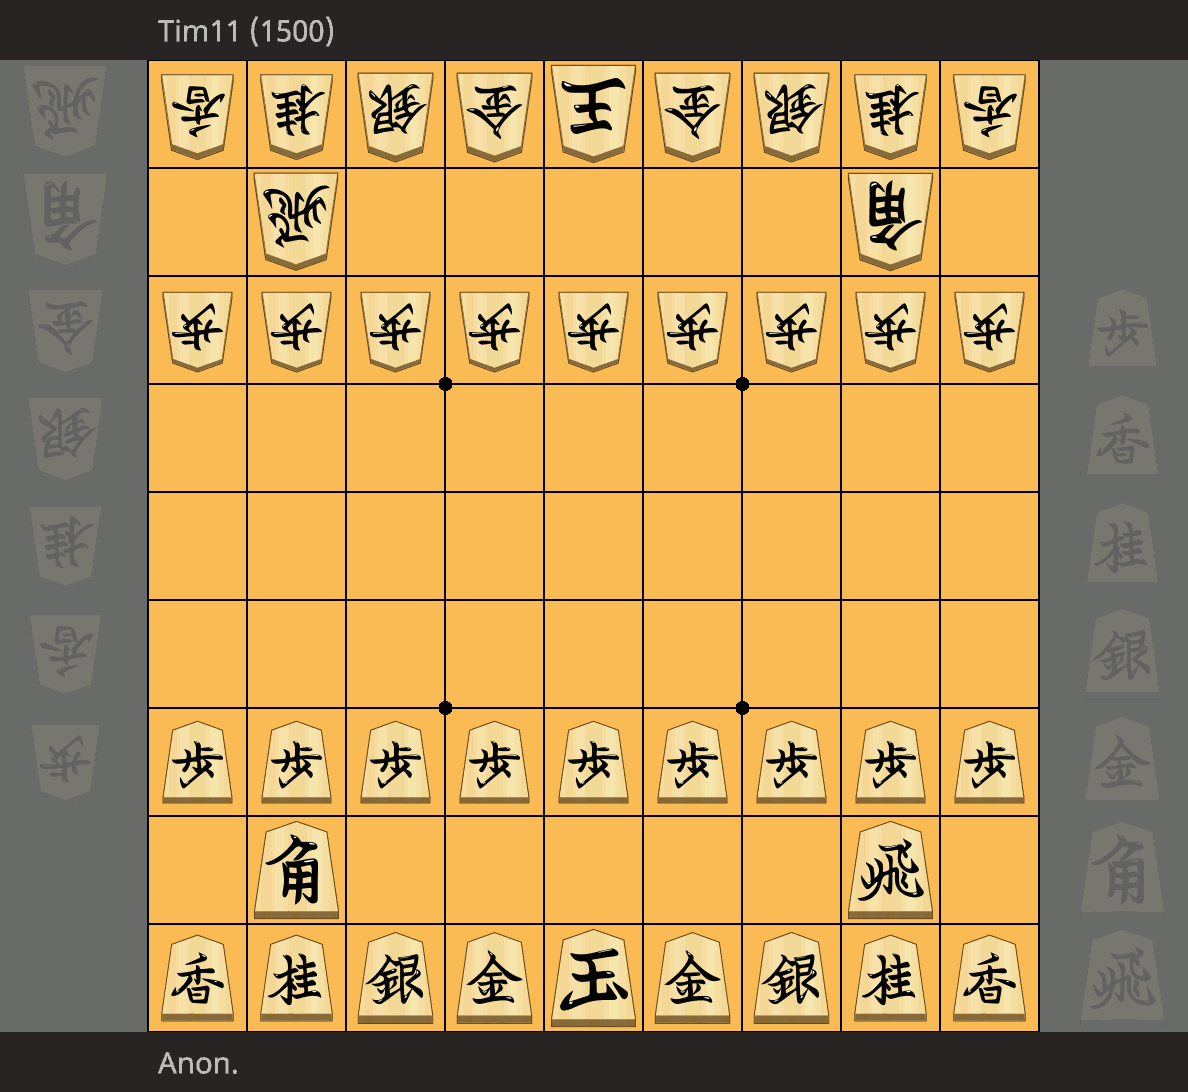Select bottom gold (金) right of the king

(x=692, y=978)
